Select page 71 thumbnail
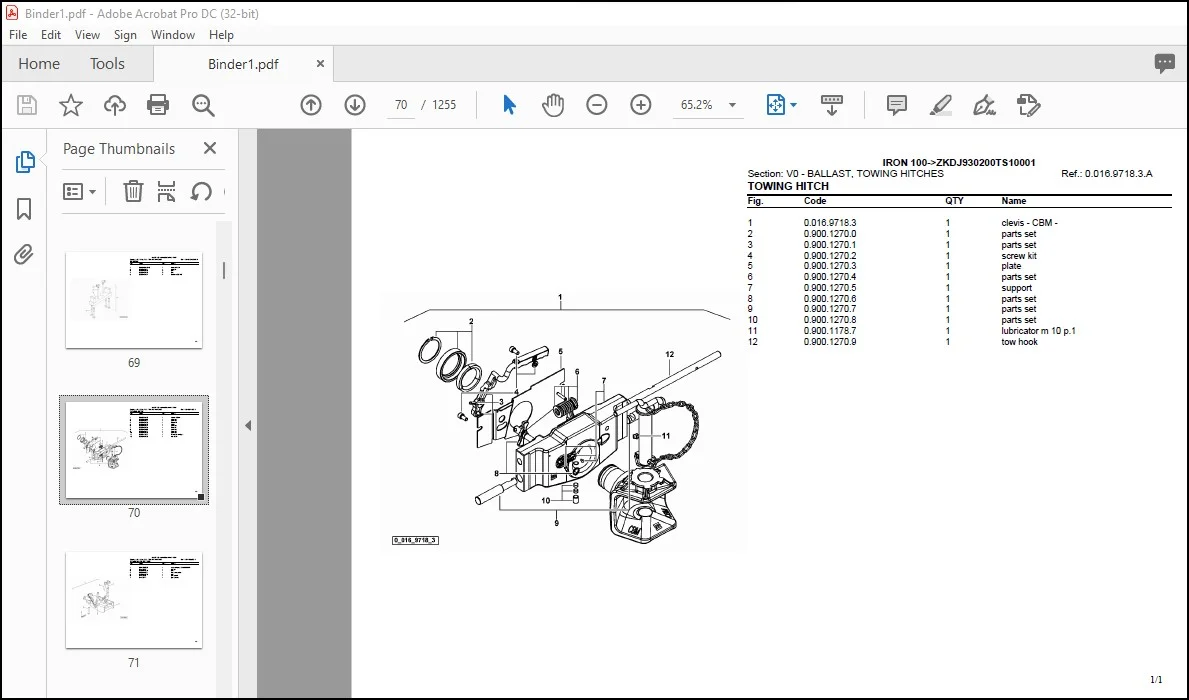This screenshot has width=1189, height=700. pyautogui.click(x=134, y=600)
